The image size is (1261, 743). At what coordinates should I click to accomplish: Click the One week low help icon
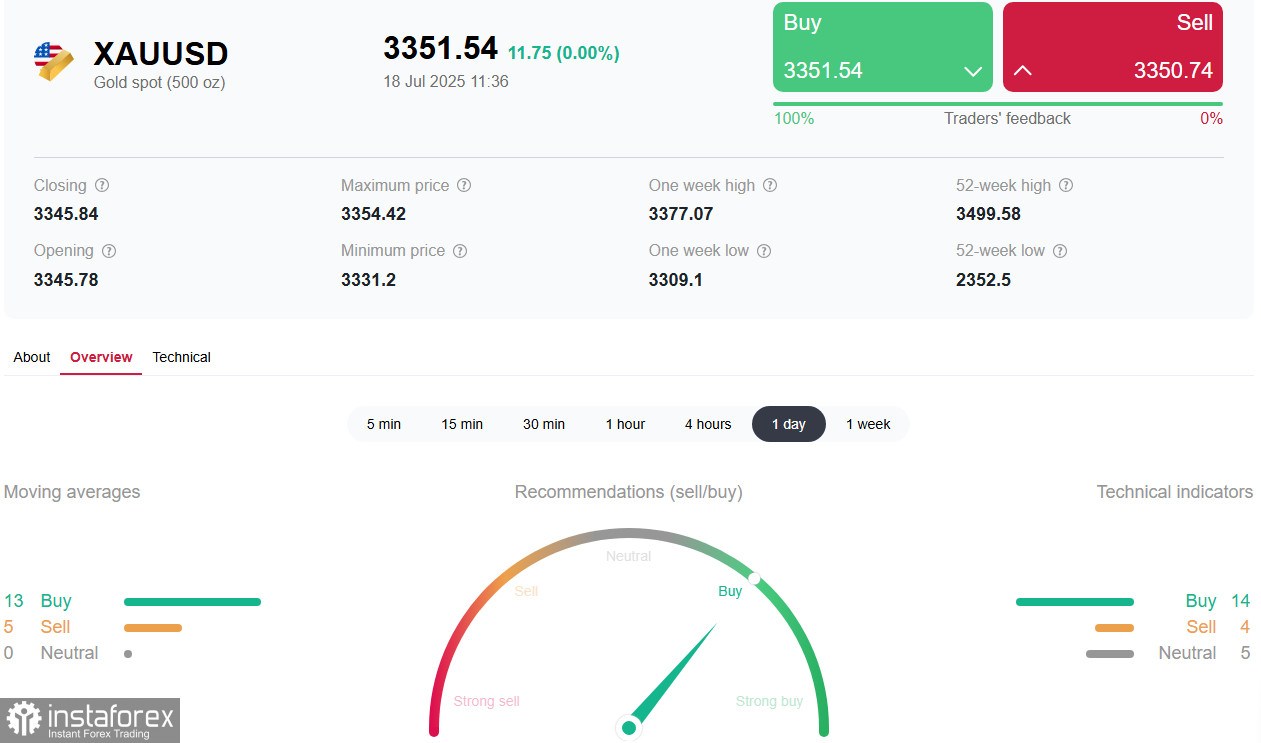click(x=764, y=251)
